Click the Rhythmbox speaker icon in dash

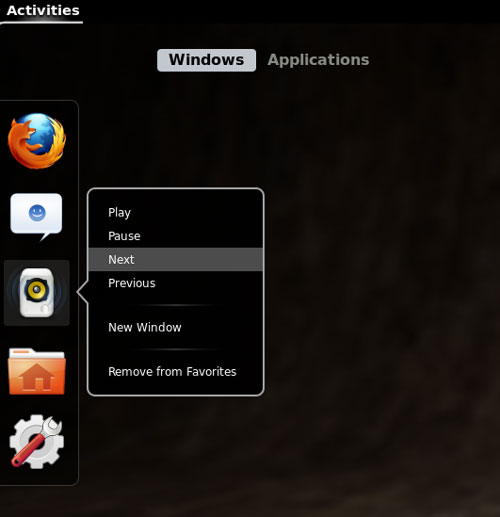pos(37,293)
